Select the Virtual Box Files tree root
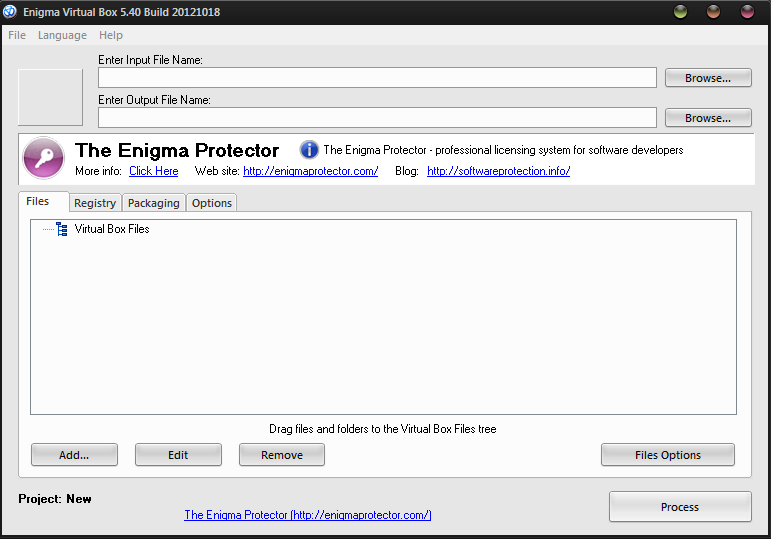 click(x=112, y=229)
